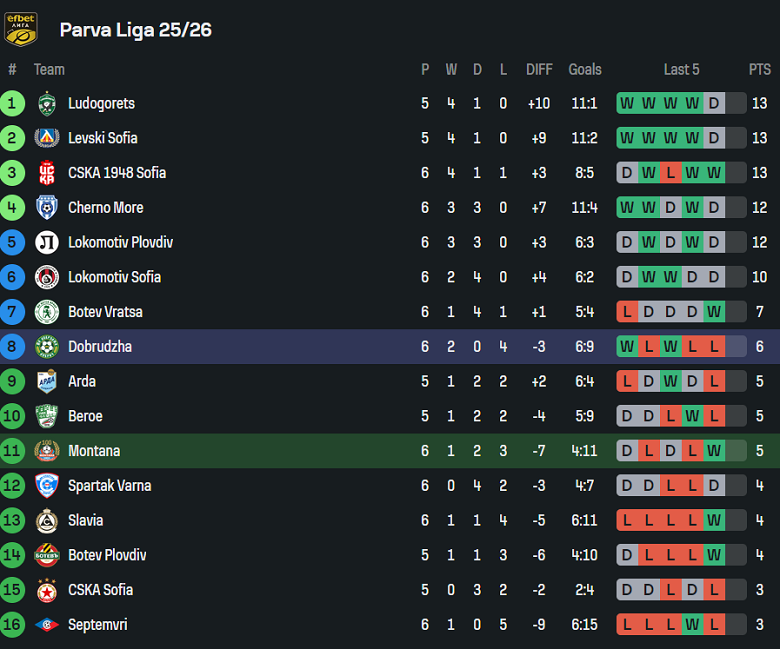This screenshot has width=780, height=649.
Task: Sort table by Goals column header
Action: coord(585,69)
